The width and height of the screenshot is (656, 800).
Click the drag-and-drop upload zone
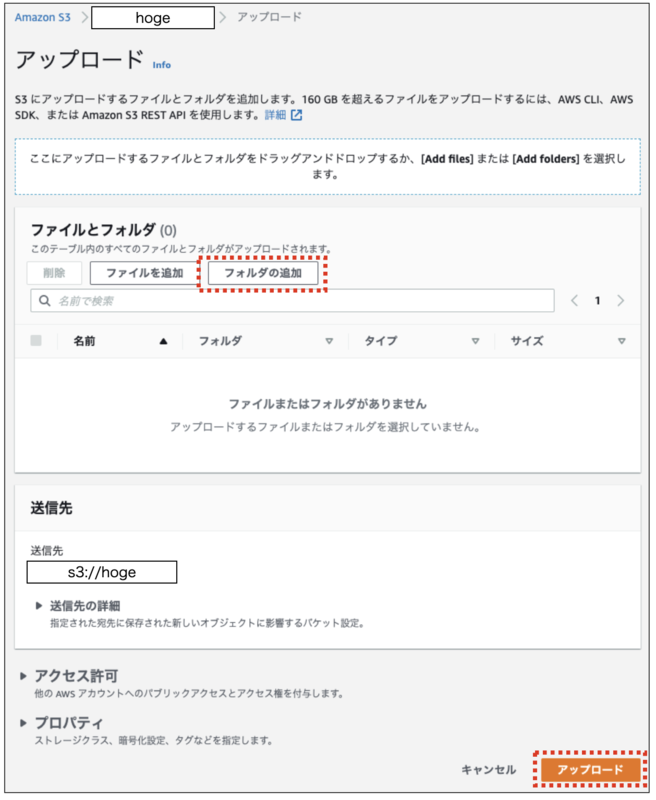(327, 166)
